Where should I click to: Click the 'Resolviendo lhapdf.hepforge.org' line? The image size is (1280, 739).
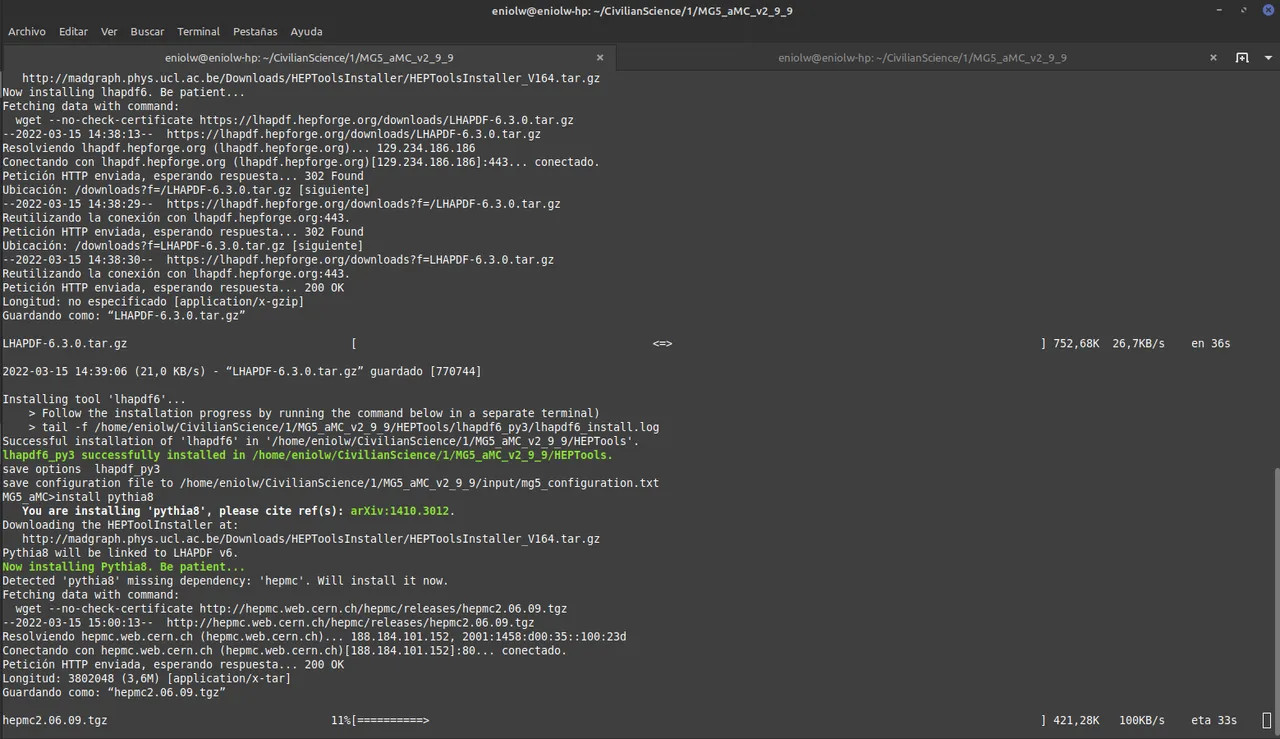238,148
